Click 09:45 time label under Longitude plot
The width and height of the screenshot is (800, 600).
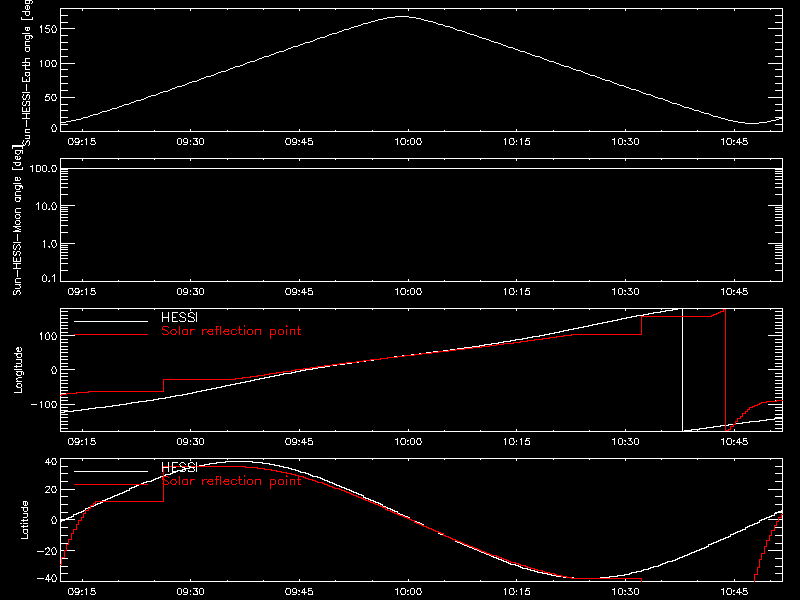(299, 441)
